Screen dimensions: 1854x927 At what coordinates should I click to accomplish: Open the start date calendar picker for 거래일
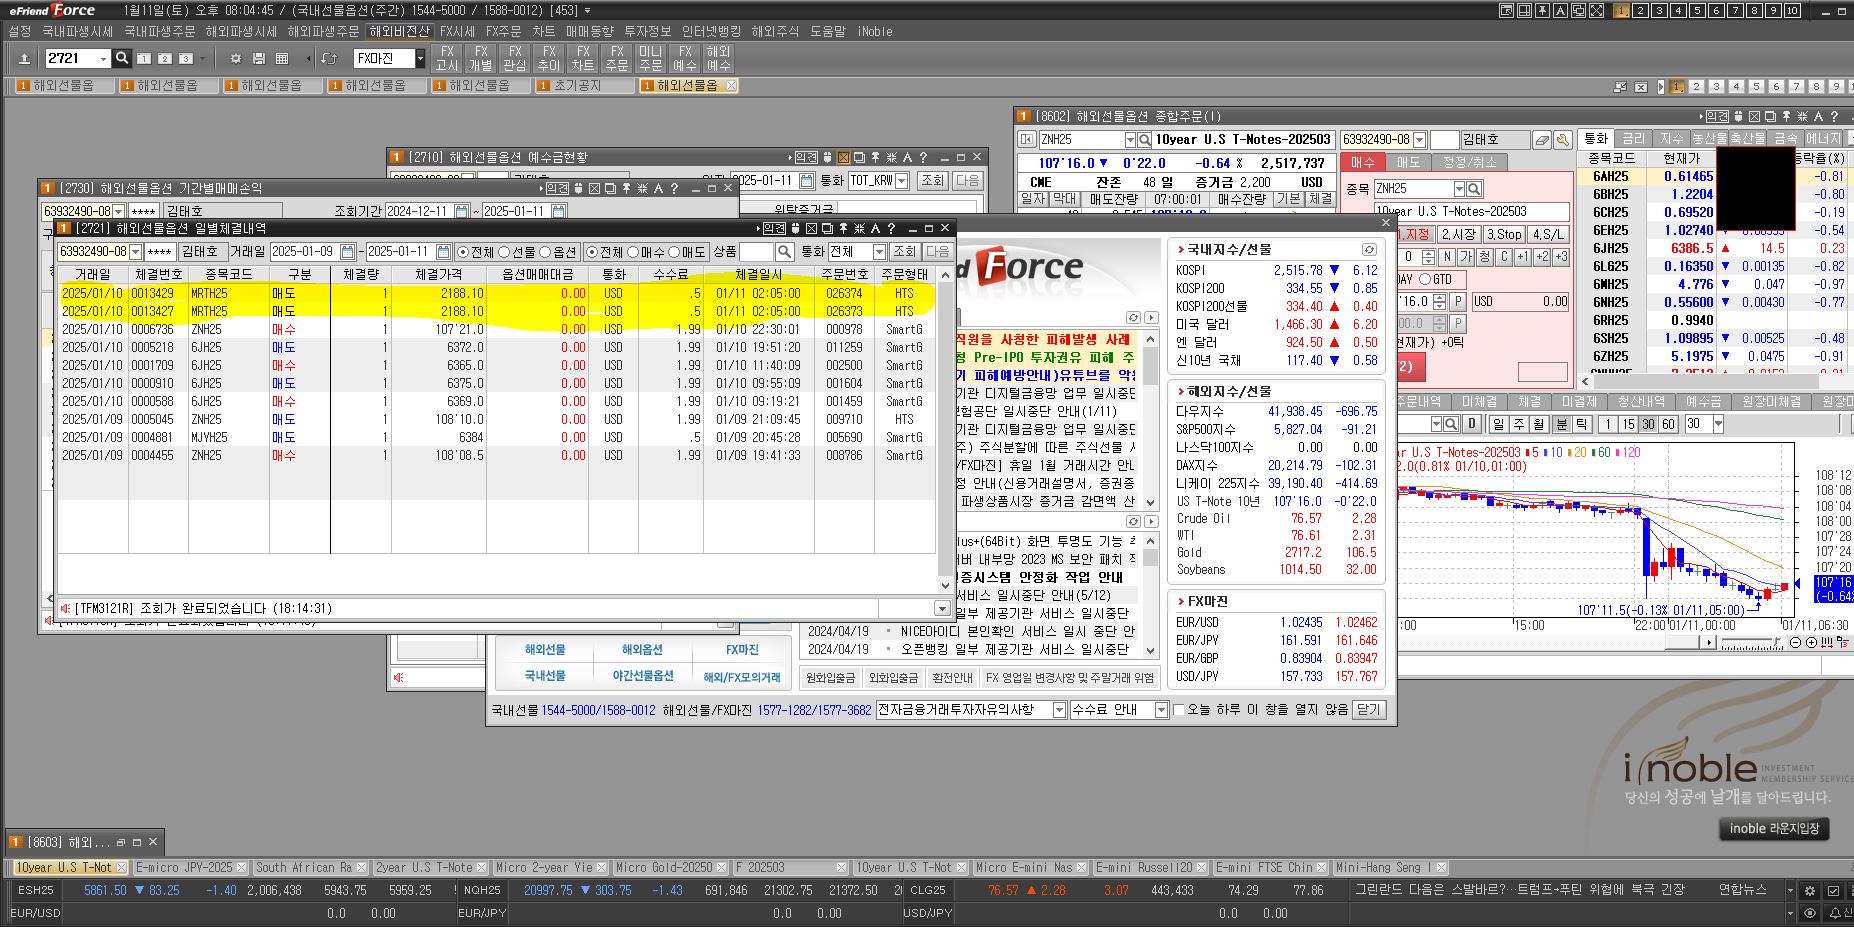point(347,252)
